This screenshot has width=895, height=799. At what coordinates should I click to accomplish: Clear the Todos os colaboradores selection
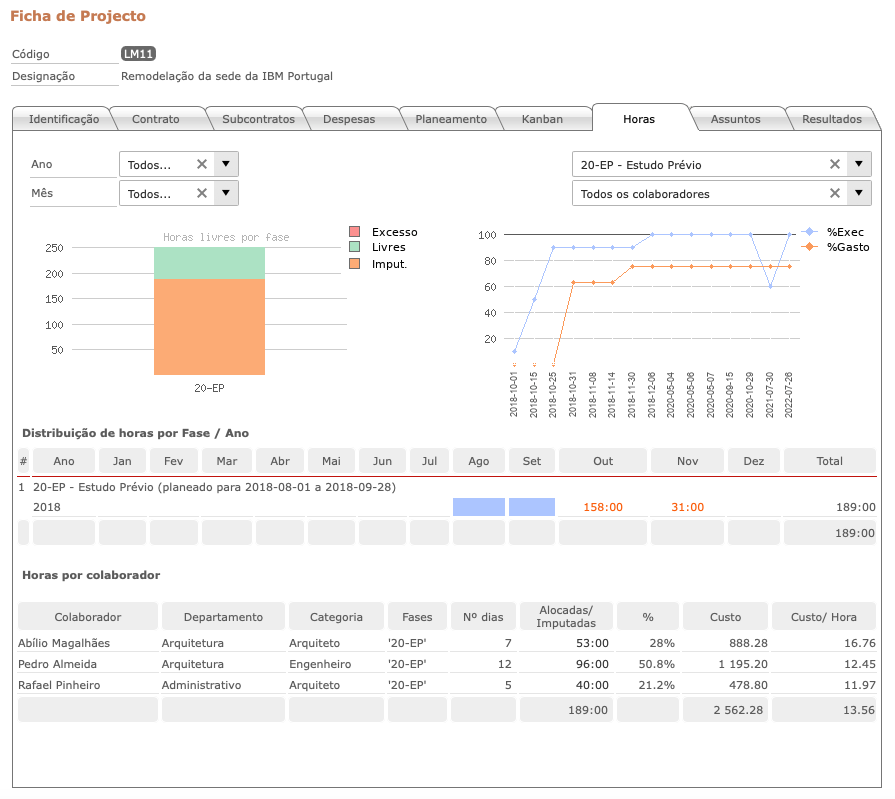(x=835, y=194)
